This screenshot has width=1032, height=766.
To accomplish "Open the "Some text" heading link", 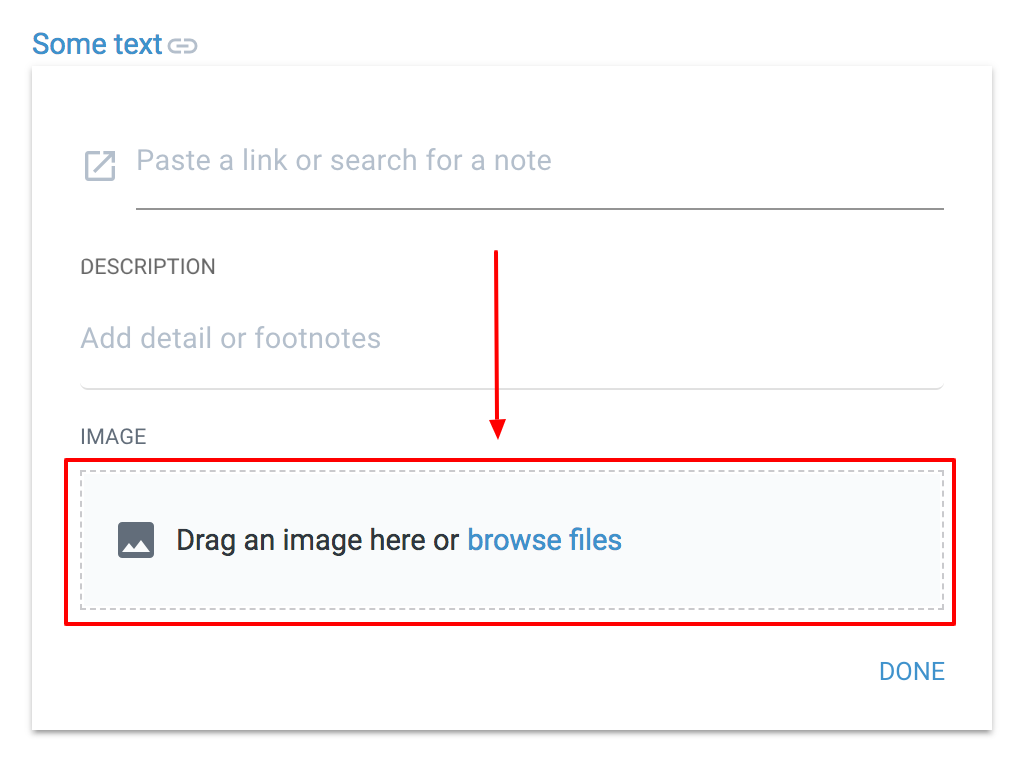I will (x=97, y=45).
